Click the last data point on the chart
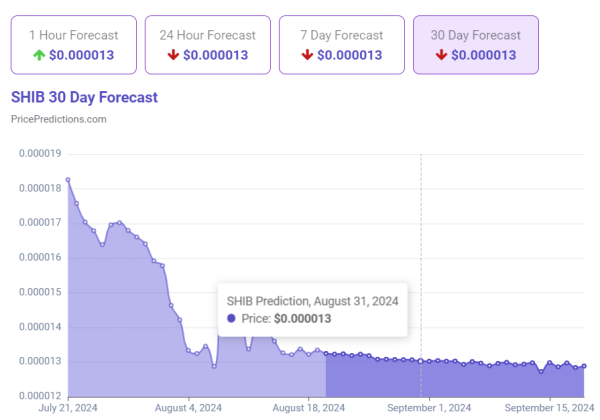The width and height of the screenshot is (600, 420). 584,366
